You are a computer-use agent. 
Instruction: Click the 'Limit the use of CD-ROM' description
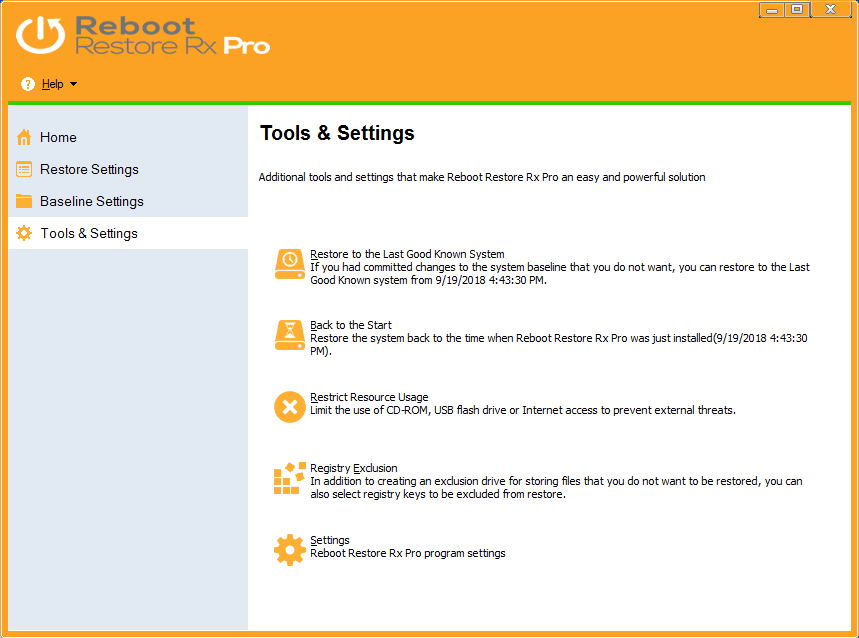coord(523,410)
